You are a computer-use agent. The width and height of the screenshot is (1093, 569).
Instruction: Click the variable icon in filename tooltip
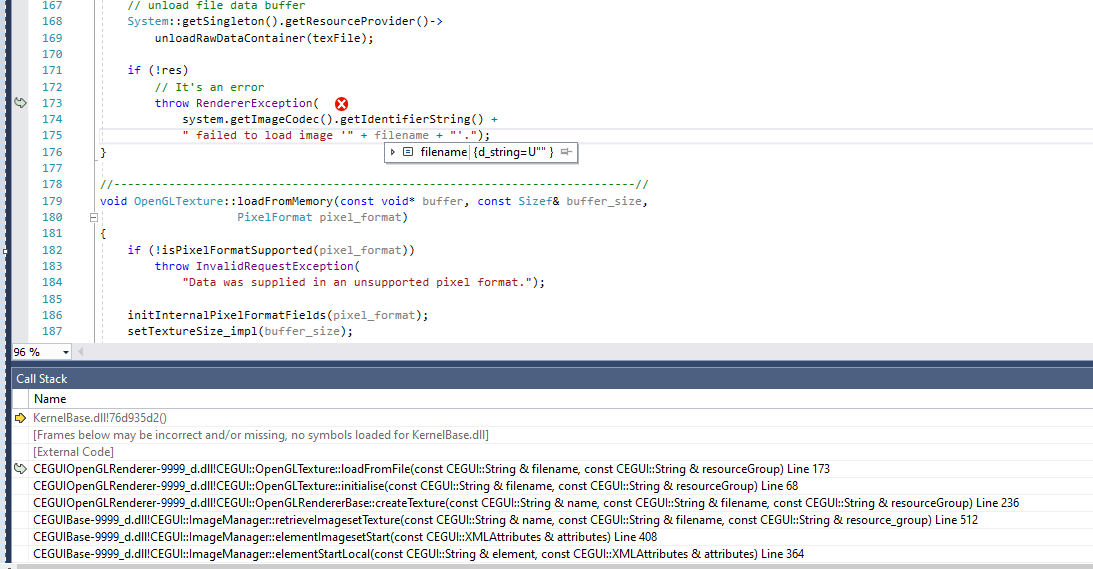point(408,152)
